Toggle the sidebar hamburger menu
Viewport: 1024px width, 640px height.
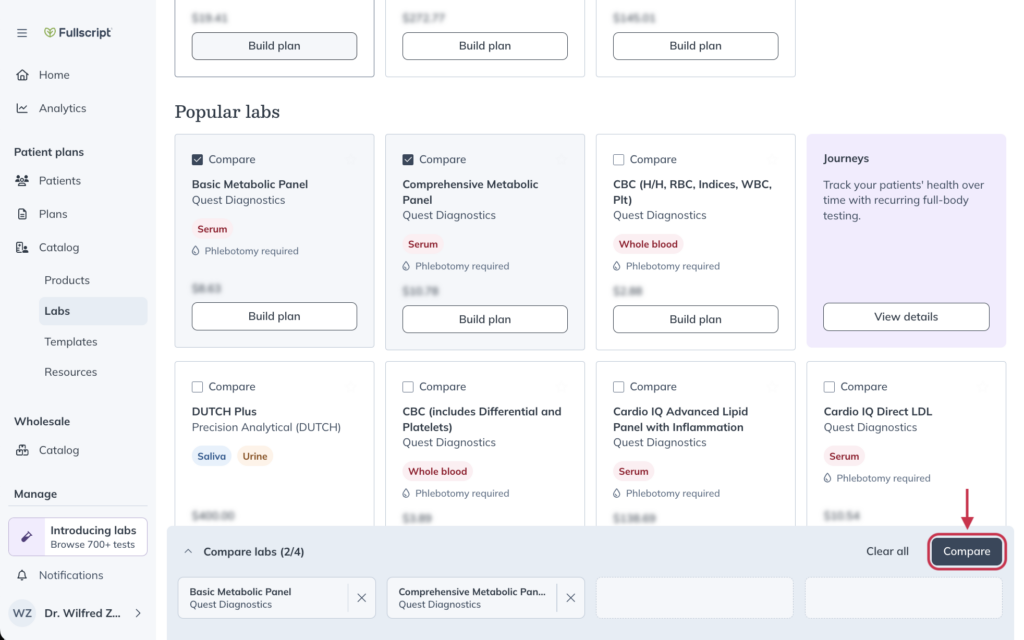pos(21,31)
